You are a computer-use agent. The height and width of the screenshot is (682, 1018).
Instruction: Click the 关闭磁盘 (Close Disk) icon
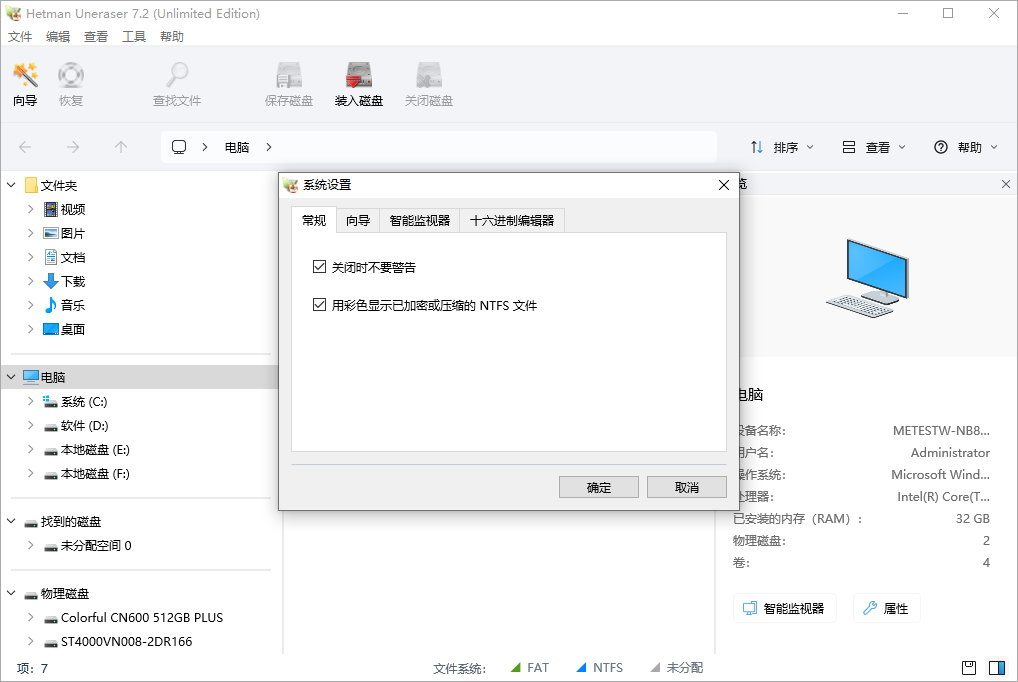point(428,83)
